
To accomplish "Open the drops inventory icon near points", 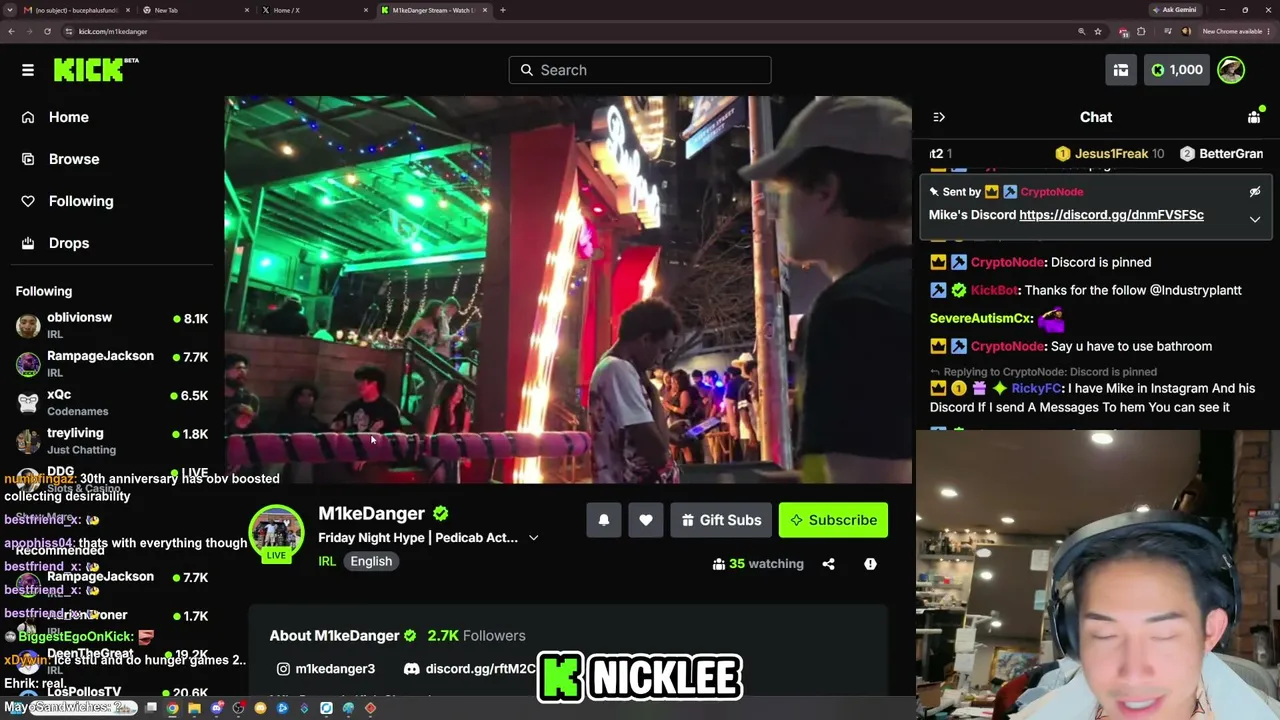I will click(1121, 70).
